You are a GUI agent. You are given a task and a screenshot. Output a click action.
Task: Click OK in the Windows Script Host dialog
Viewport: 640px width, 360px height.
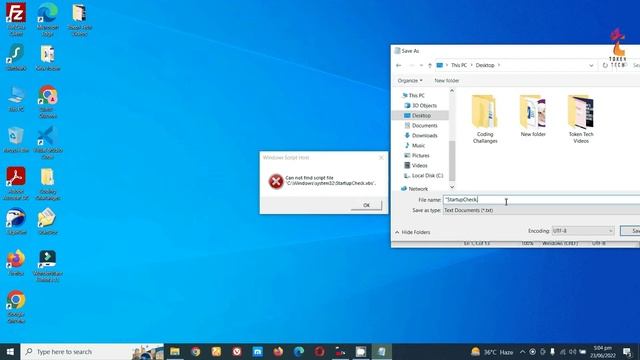[366, 205]
